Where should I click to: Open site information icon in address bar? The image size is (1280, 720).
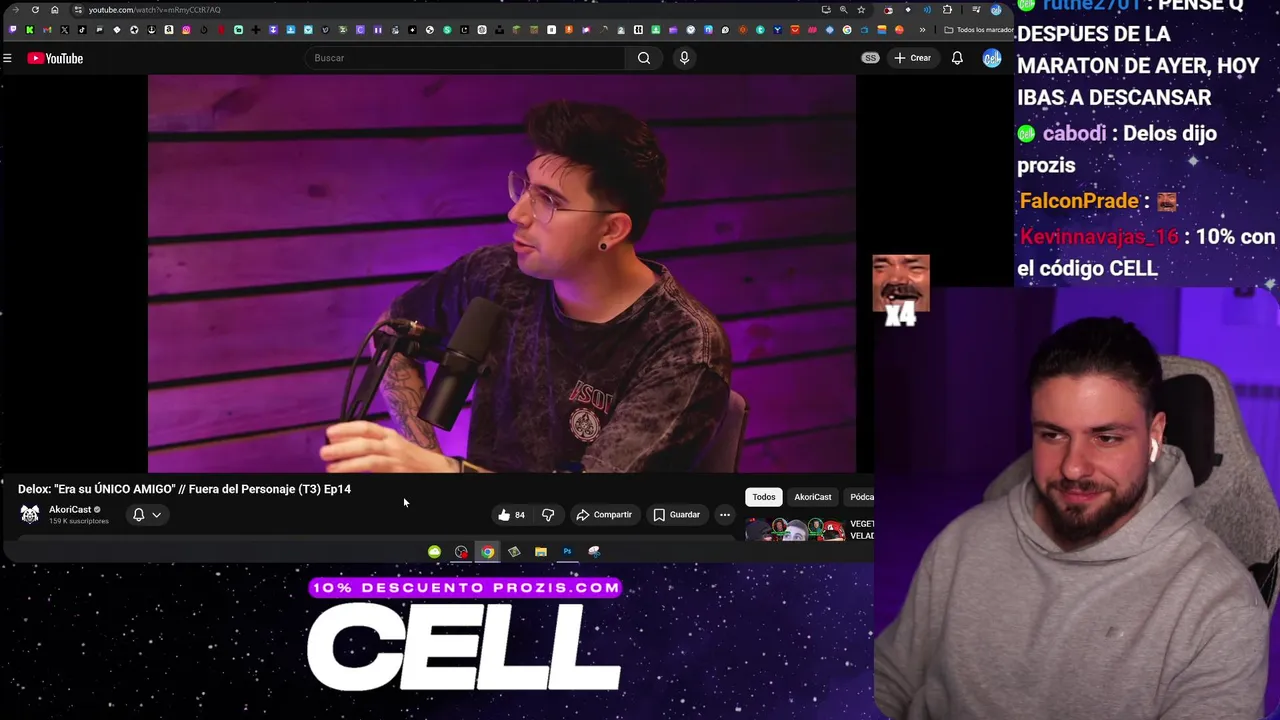click(x=78, y=10)
